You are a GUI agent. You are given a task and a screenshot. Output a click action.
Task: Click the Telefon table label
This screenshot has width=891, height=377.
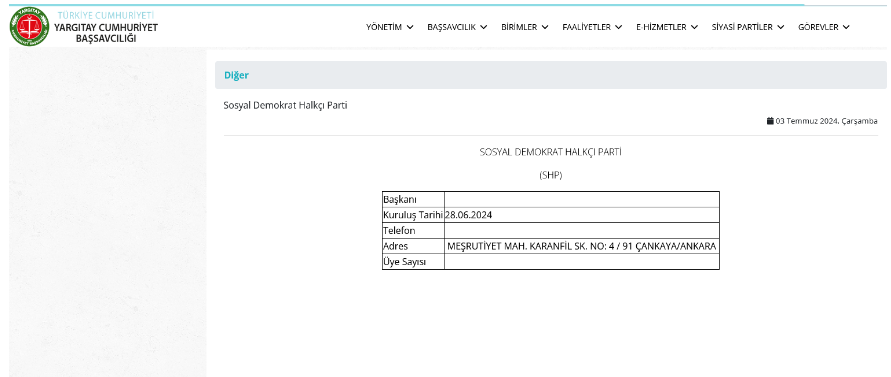click(399, 231)
